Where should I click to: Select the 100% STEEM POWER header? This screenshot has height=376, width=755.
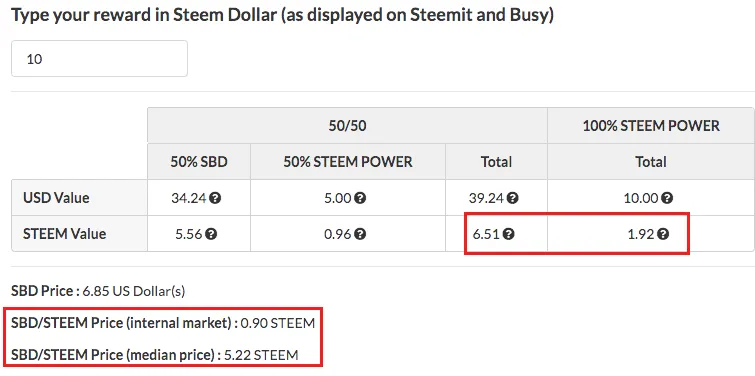(x=651, y=126)
